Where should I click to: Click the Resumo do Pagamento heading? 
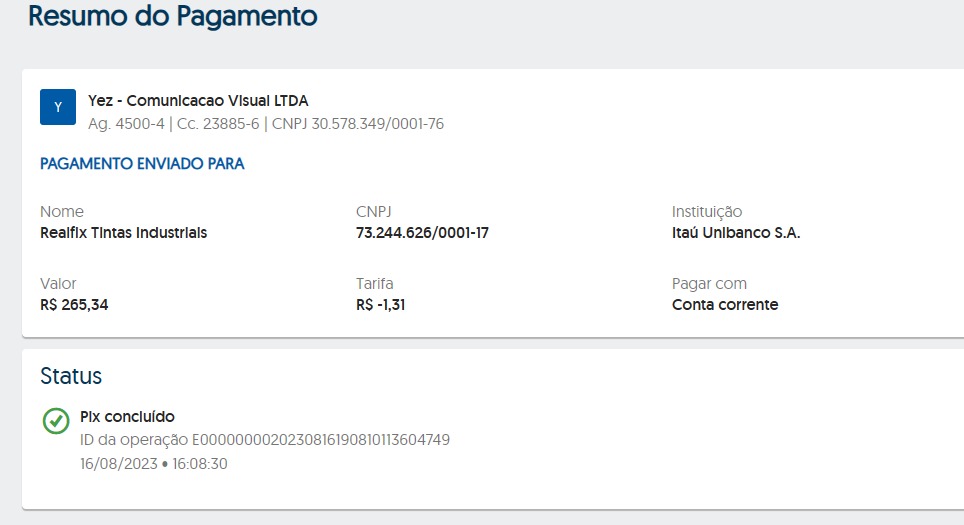(x=173, y=16)
